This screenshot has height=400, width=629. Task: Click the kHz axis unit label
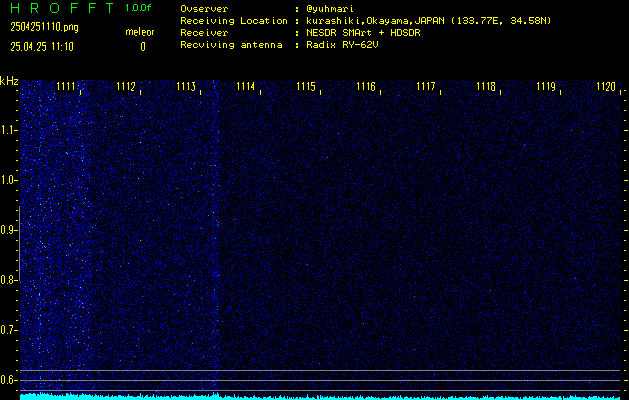point(9,81)
